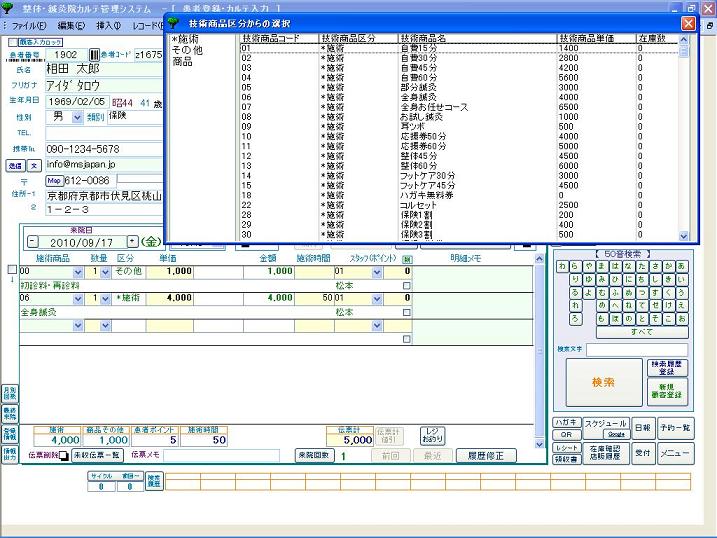Viewport: 717px width, 538px height.
Task: Click the Map button beside postal code 612-0086
Action: (54, 181)
